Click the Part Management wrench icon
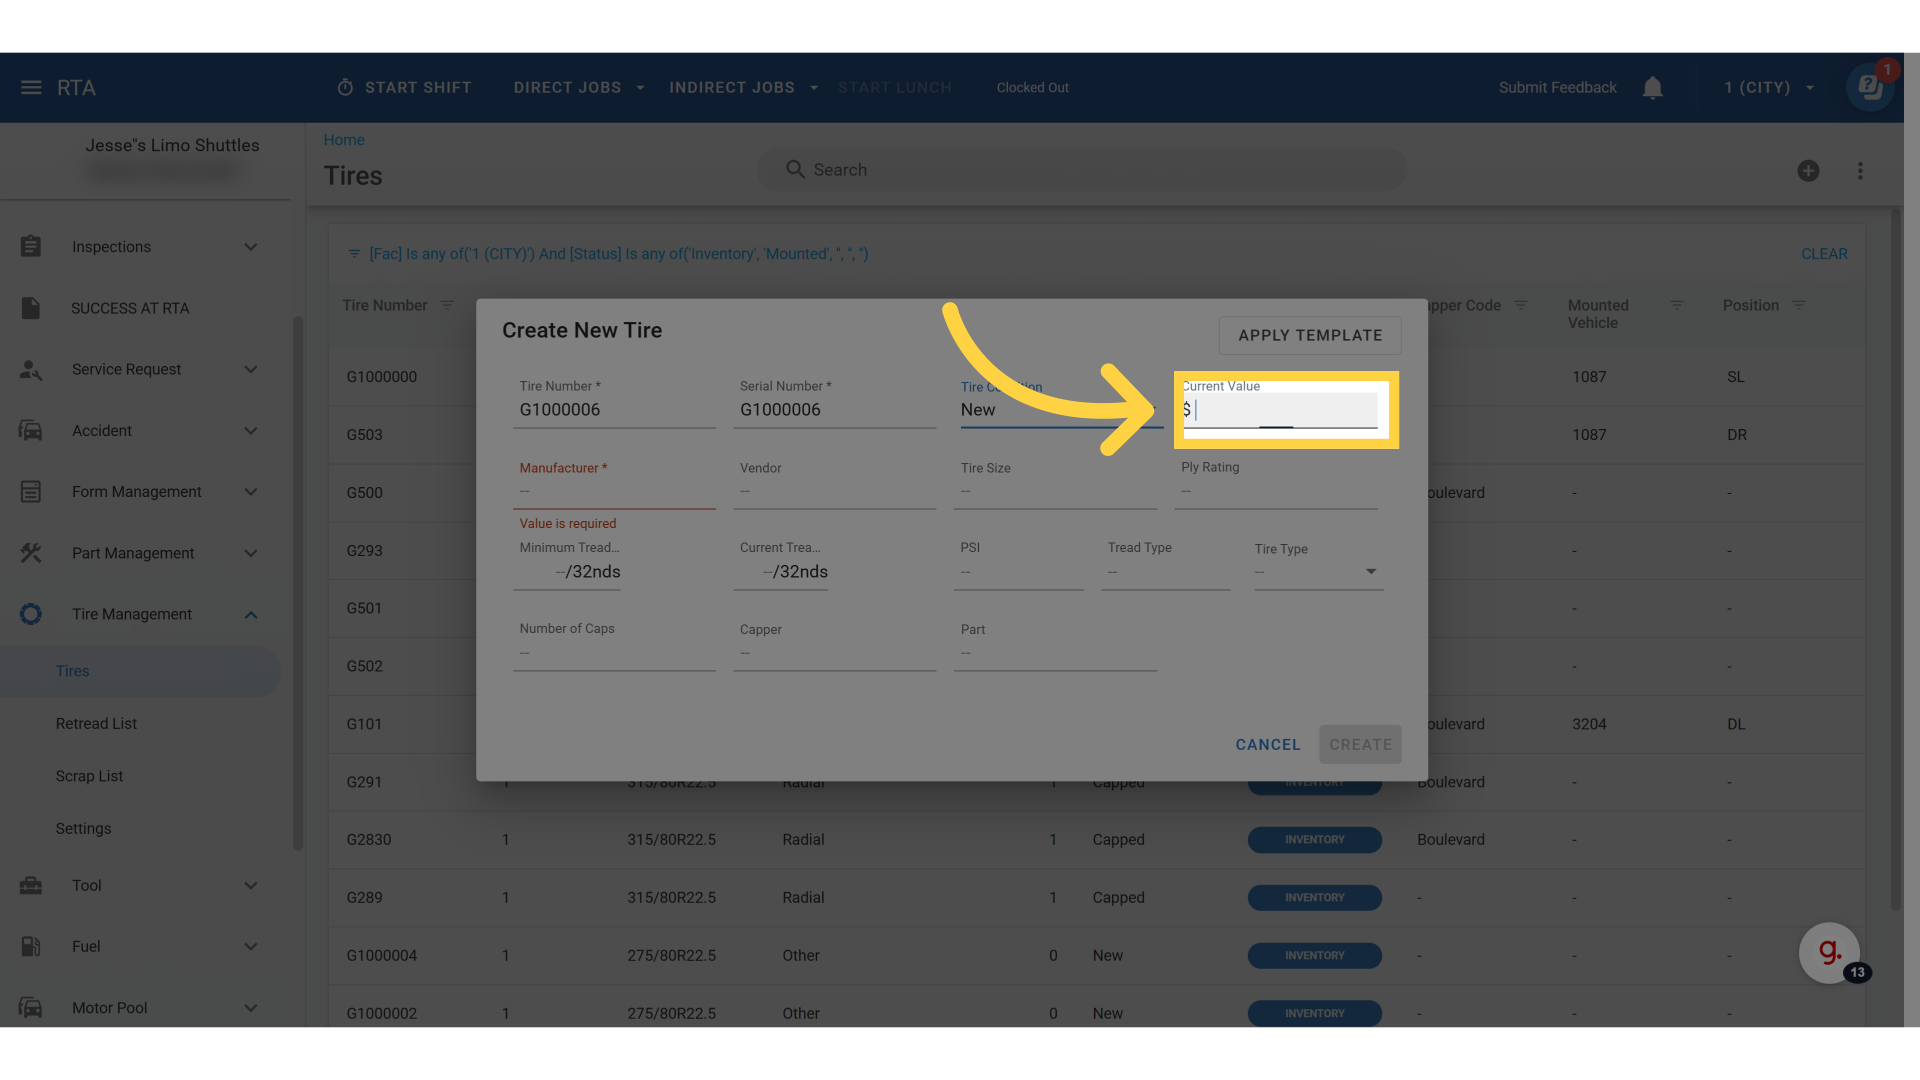The width and height of the screenshot is (1920, 1080). pyautogui.click(x=31, y=553)
